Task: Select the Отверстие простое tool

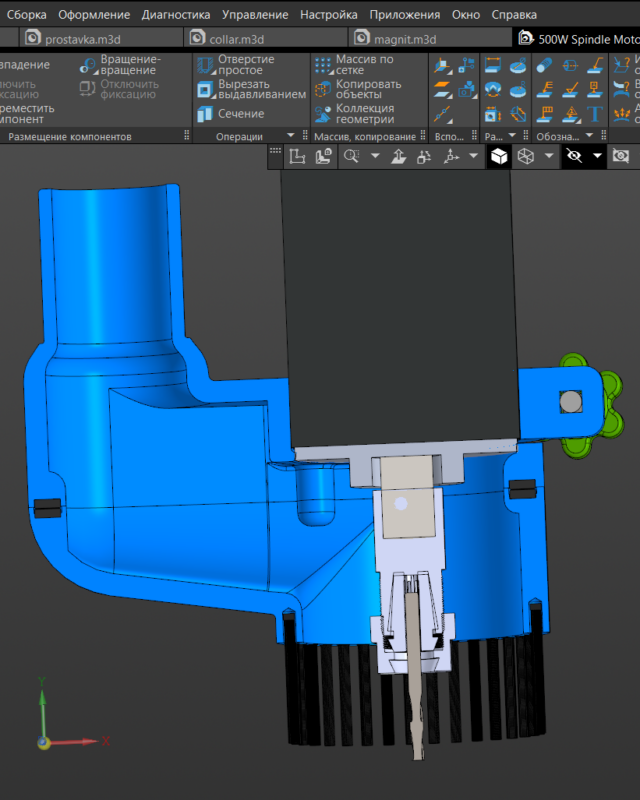Action: (x=205, y=66)
